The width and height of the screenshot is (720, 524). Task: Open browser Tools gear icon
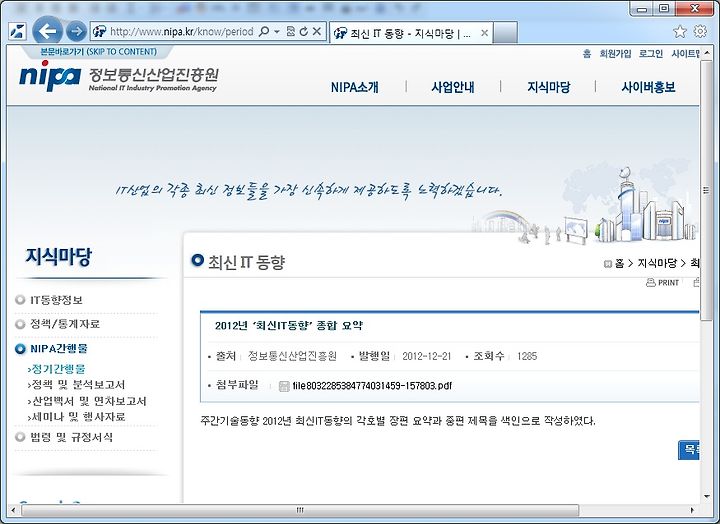pyautogui.click(x=700, y=31)
